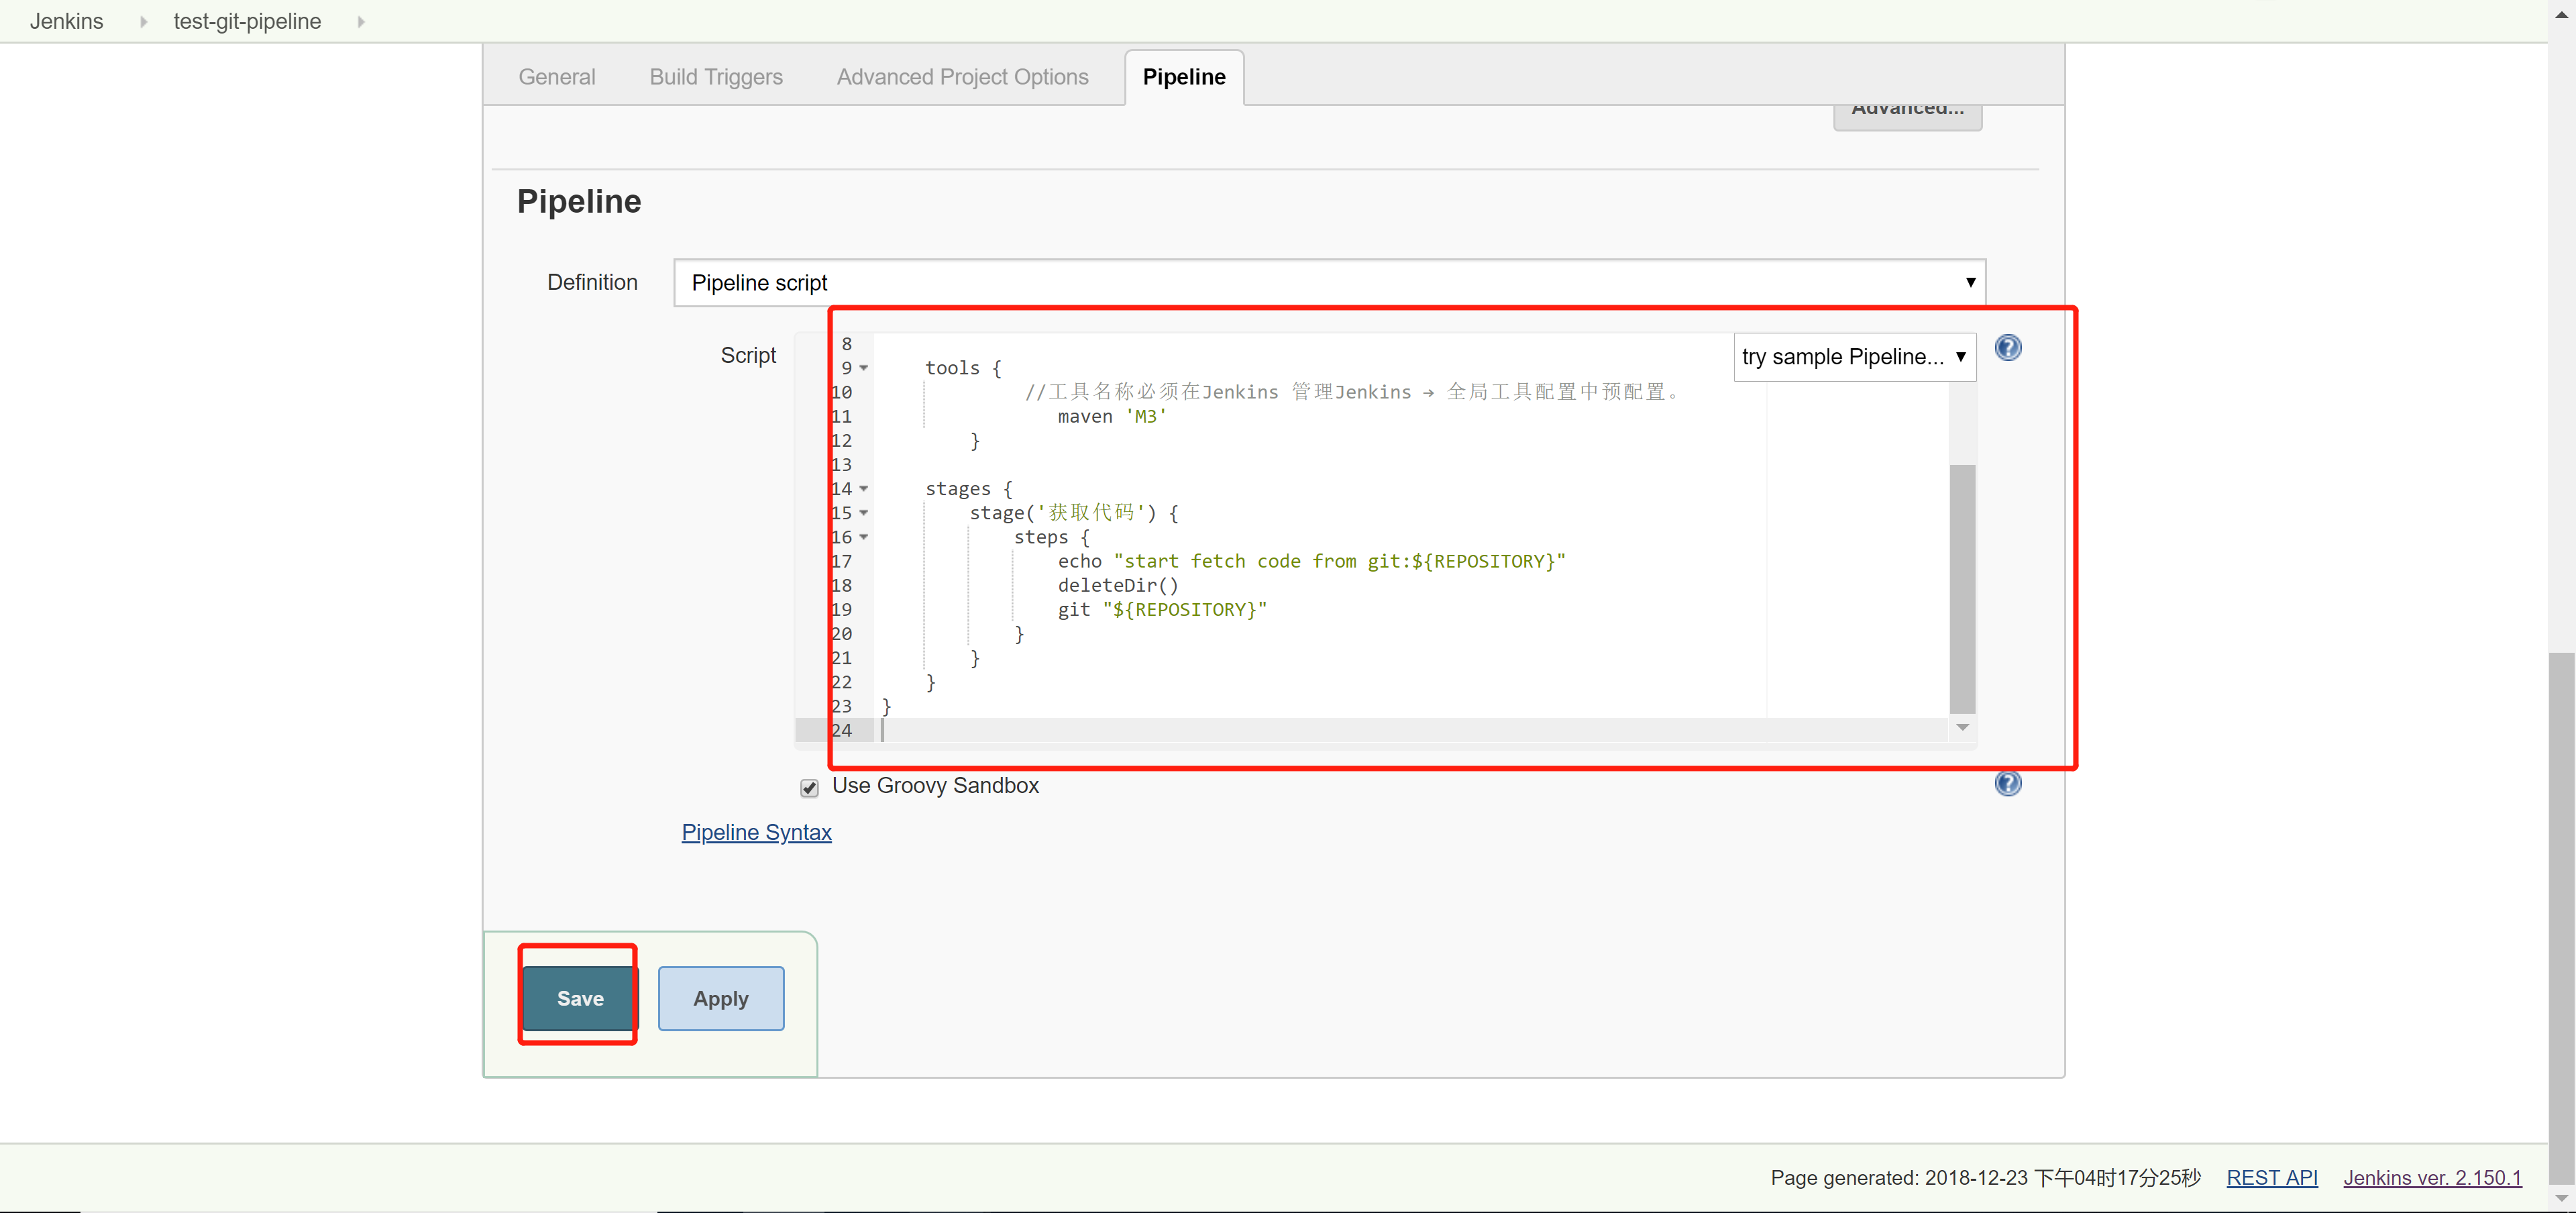The image size is (2576, 1213).
Task: Click breadcrumb arrow after test-git-pipeline
Action: (361, 22)
